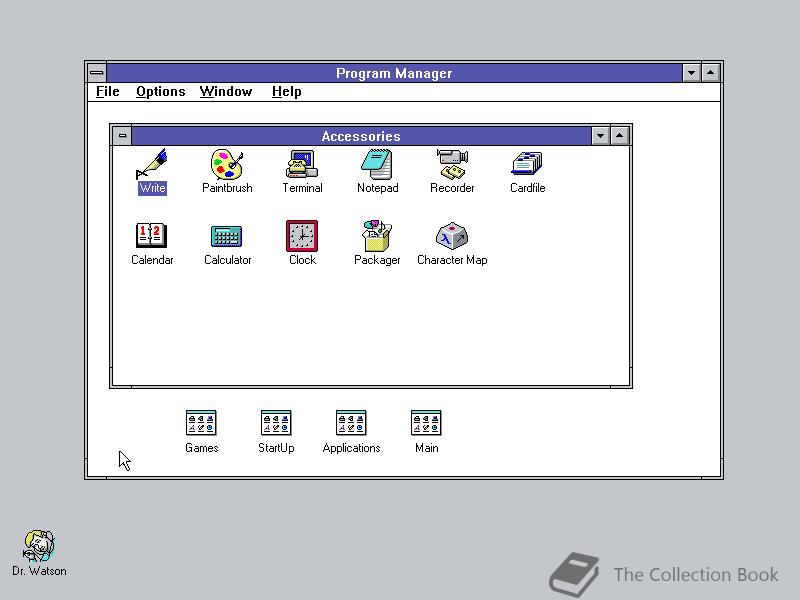Click the Applications program group icon
This screenshot has width=800, height=600.
point(351,423)
